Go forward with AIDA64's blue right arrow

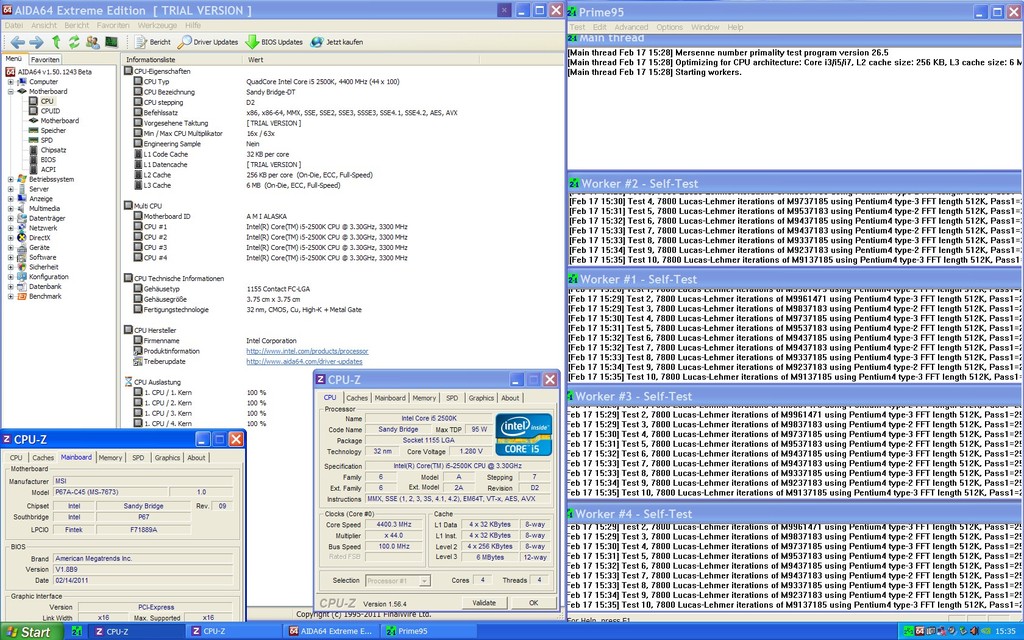pyautogui.click(x=37, y=42)
